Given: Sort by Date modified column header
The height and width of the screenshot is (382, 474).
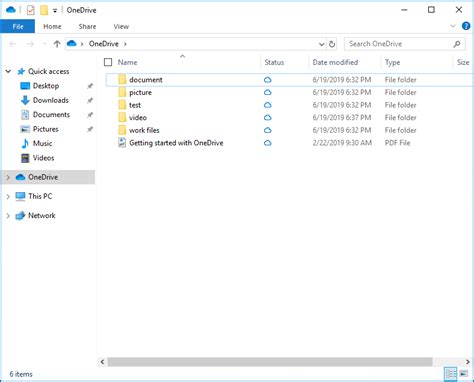Looking at the screenshot, I should [x=335, y=62].
